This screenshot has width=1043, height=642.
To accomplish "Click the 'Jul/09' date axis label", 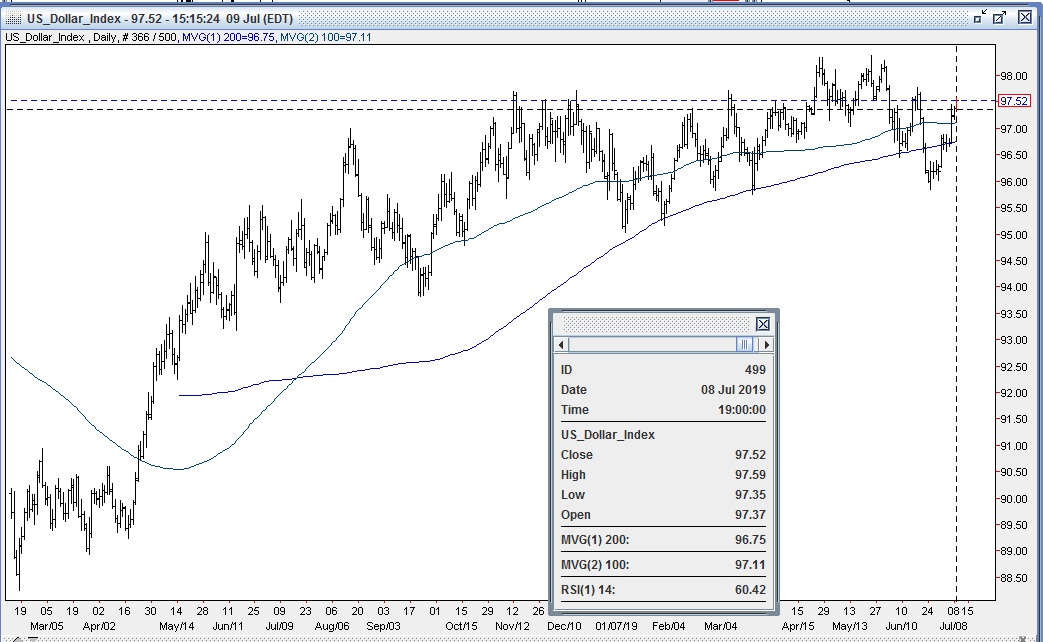I will (279, 626).
